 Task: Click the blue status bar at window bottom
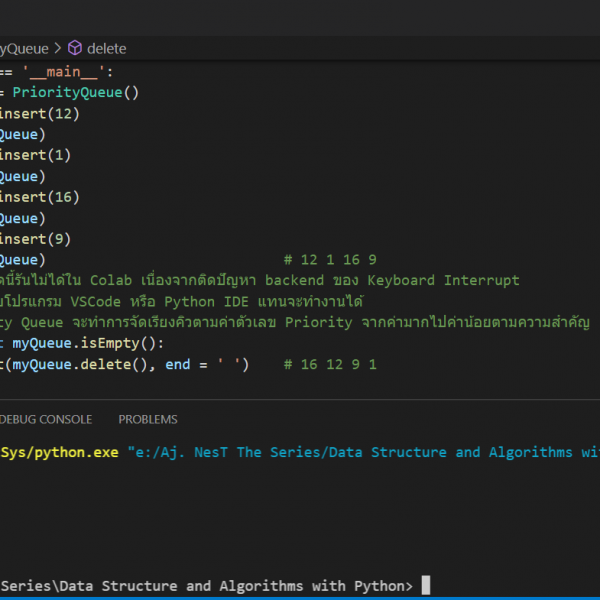point(300,597)
